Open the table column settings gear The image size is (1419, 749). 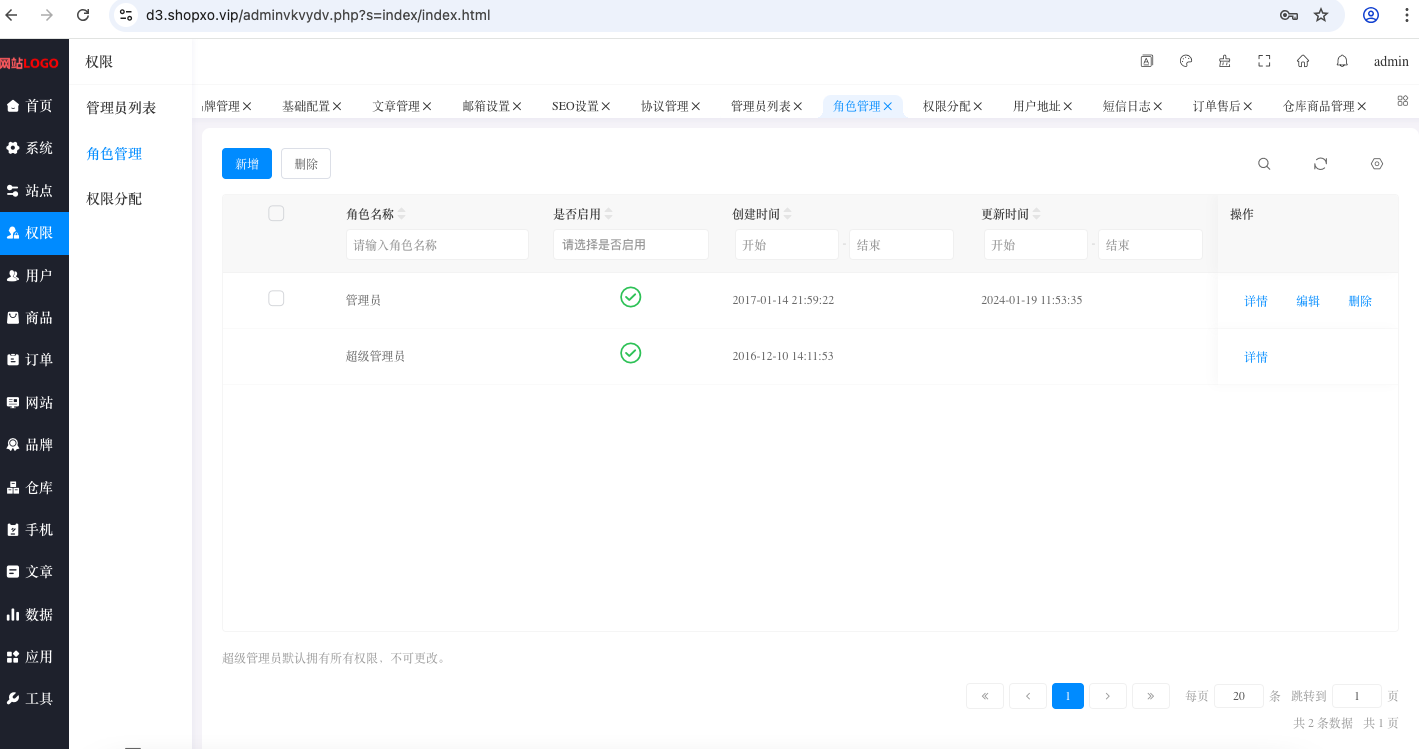coord(1376,164)
